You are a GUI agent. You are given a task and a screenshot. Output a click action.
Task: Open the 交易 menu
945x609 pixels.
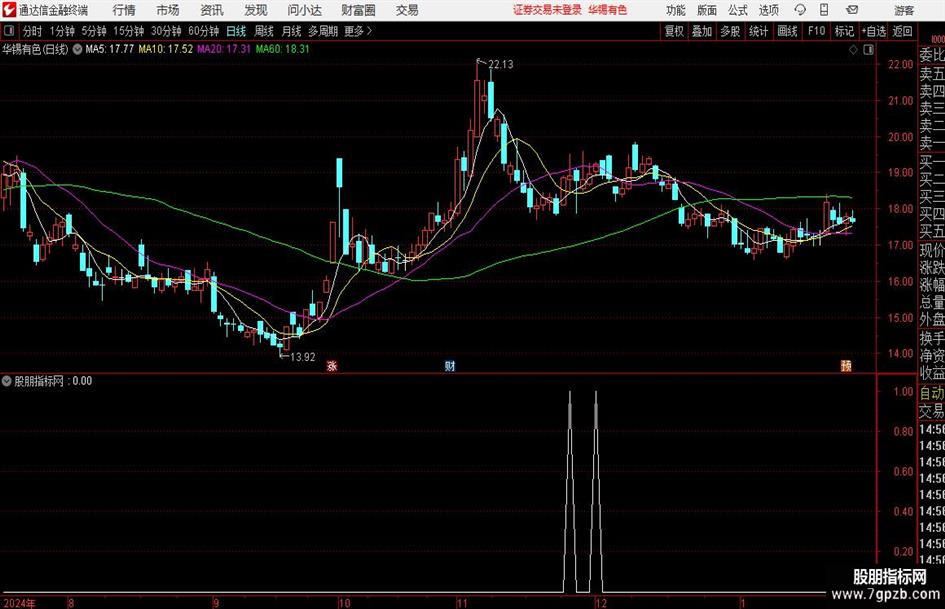coord(407,10)
